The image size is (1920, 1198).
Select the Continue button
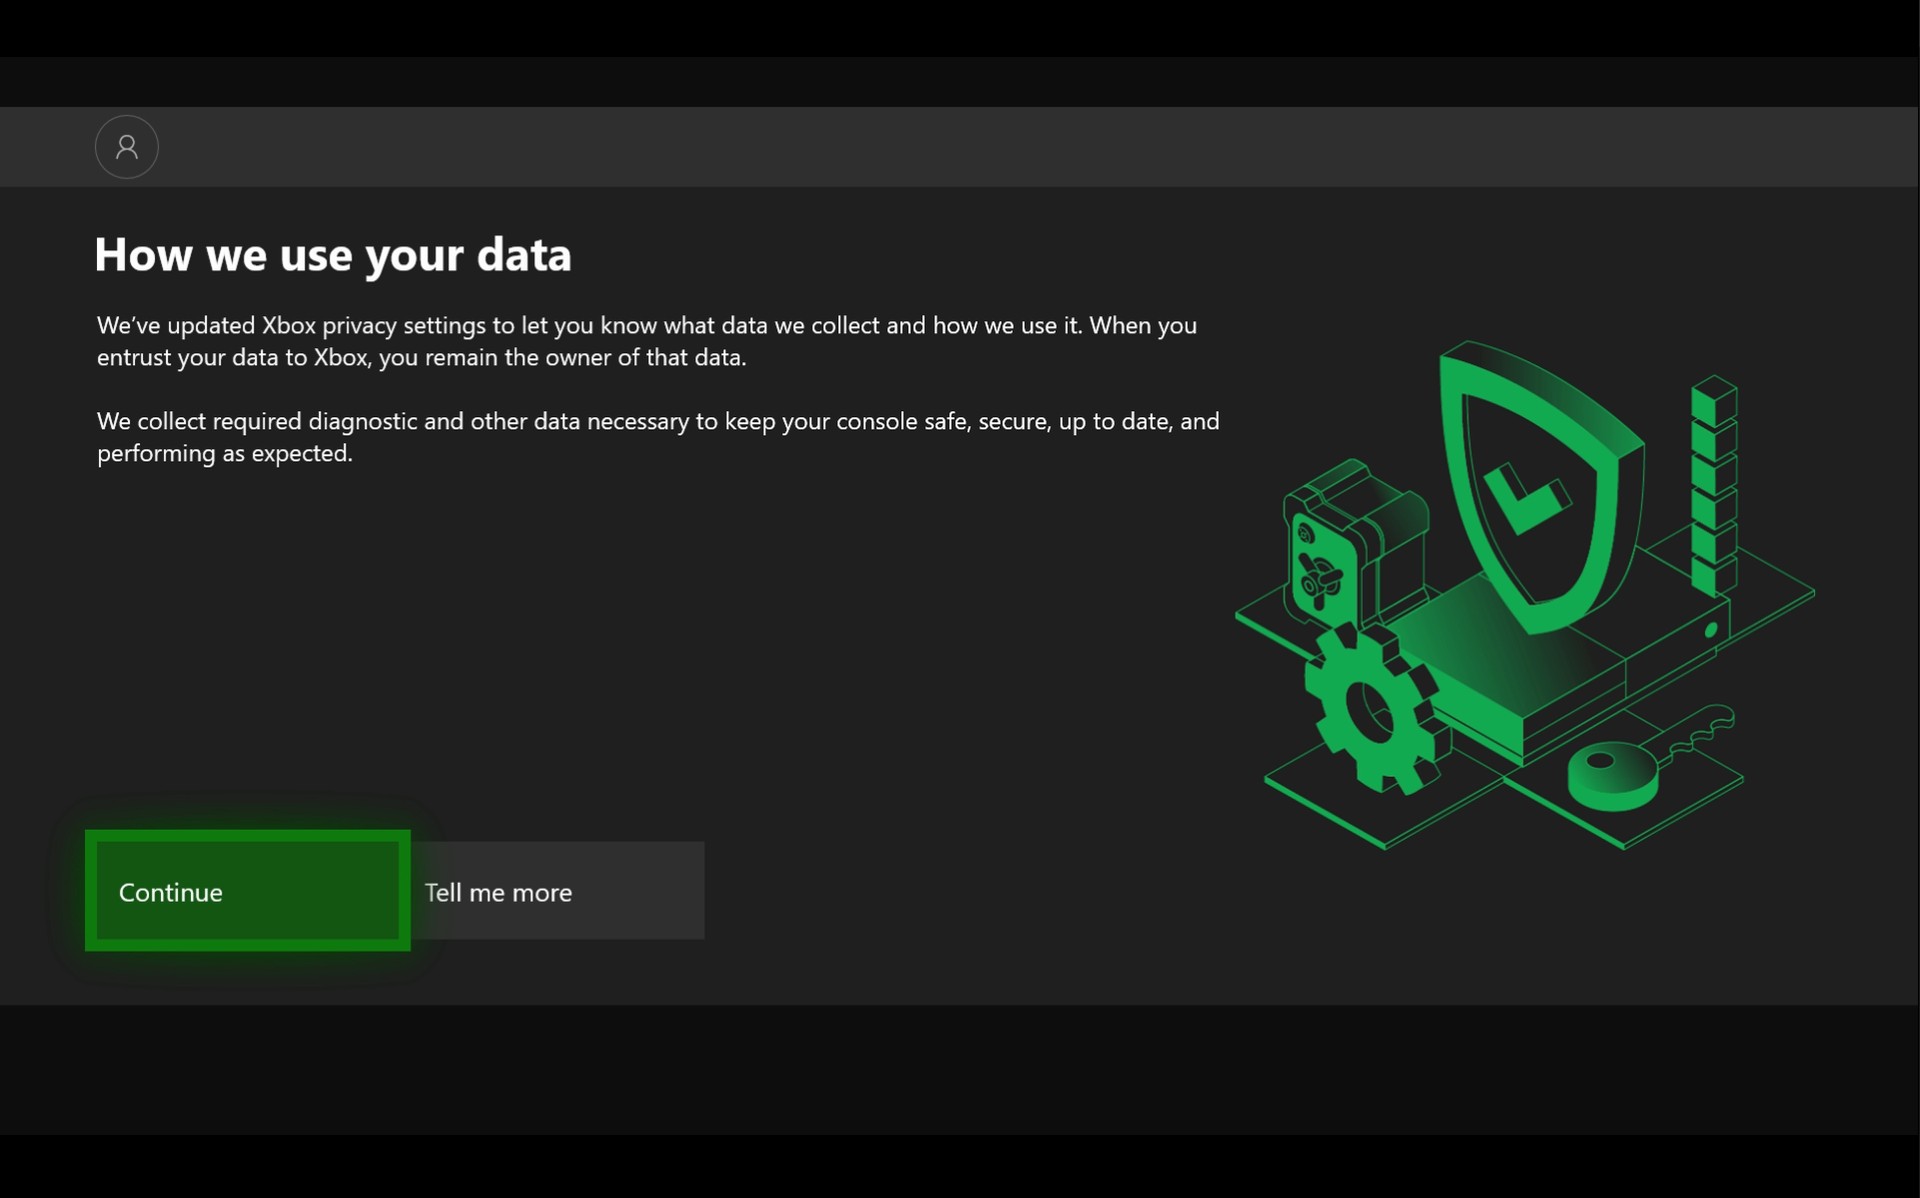pos(247,891)
